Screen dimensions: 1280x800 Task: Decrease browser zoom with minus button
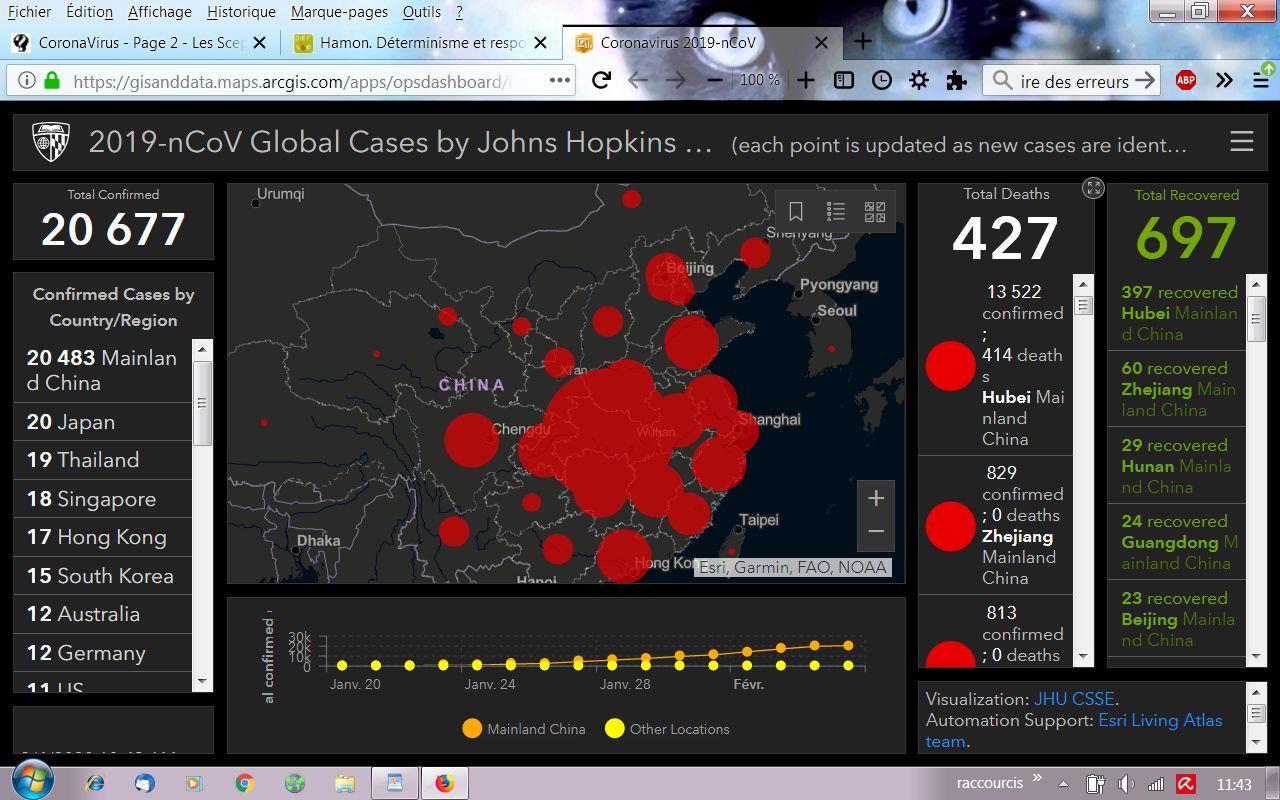pos(714,81)
